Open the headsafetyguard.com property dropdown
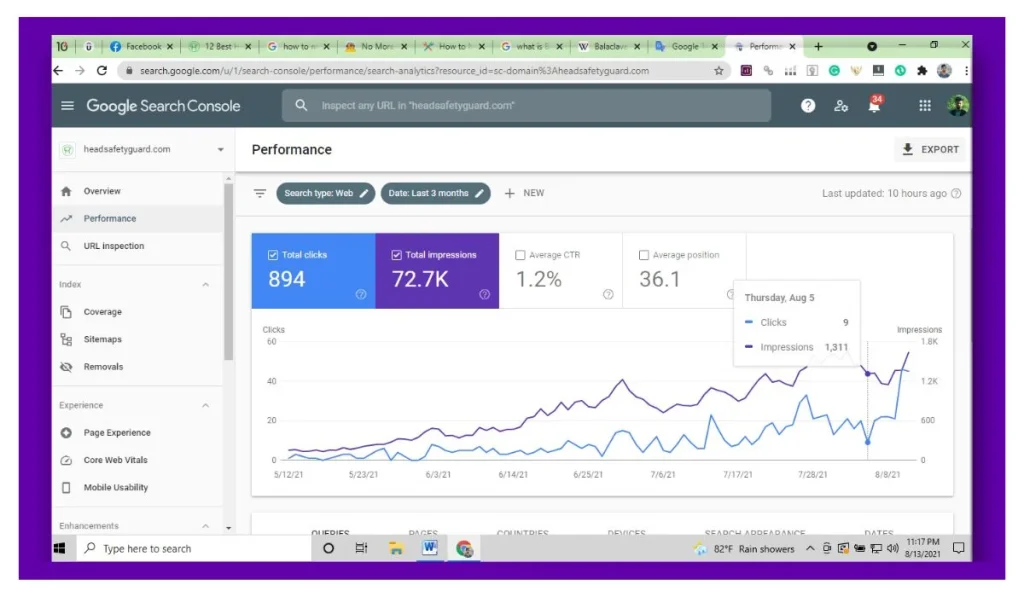The height and width of the screenshot is (597, 1024). pyautogui.click(x=220, y=150)
